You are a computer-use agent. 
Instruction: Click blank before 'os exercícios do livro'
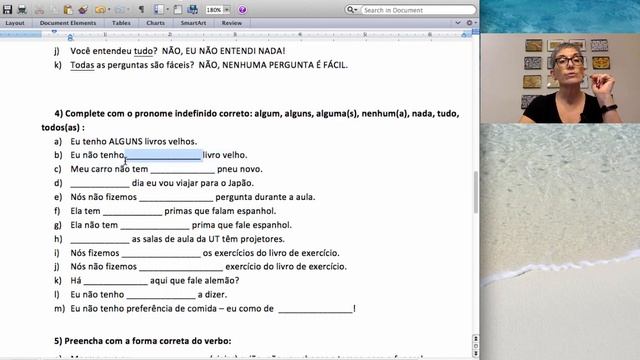click(x=161, y=253)
